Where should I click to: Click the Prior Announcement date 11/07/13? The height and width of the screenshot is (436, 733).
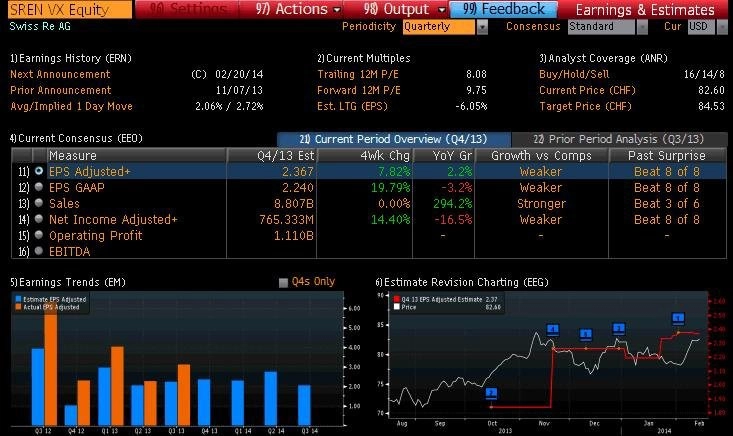coord(239,90)
